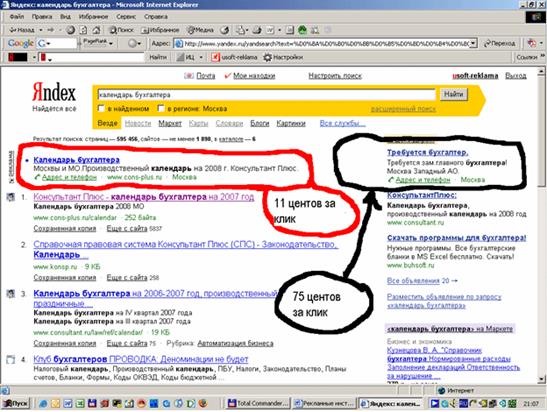Open the 'Требуется бухгалтер' ad link
Viewport: 547px width, 412px height.
pyautogui.click(x=427, y=152)
